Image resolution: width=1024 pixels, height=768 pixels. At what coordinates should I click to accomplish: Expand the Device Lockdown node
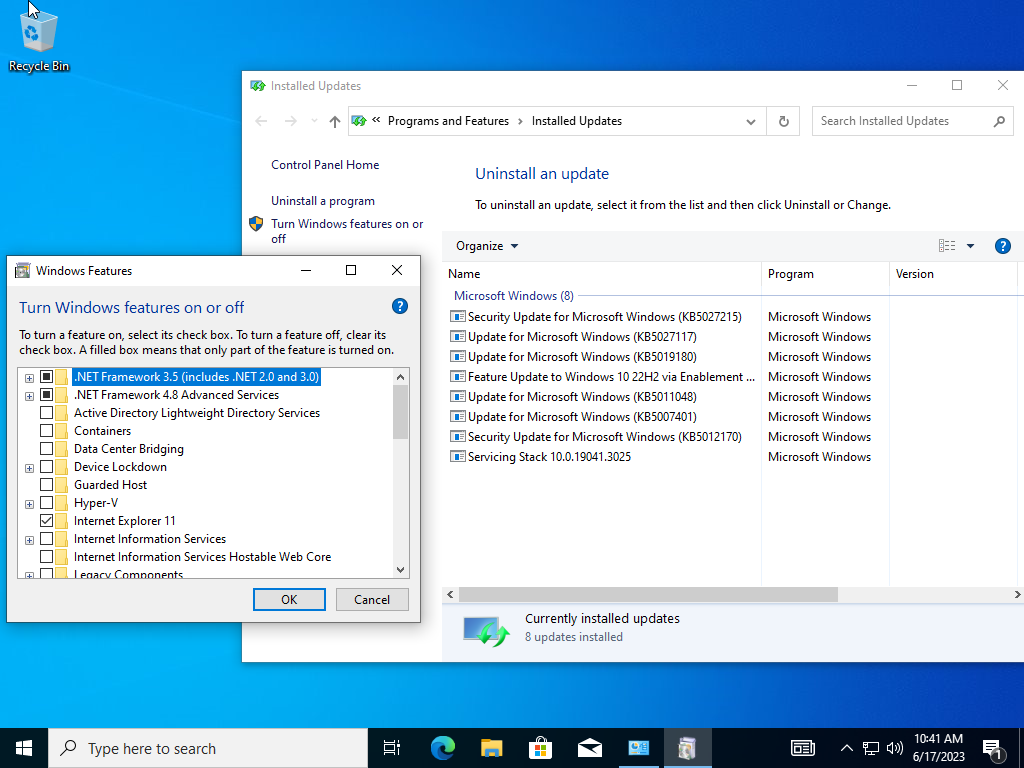29,468
